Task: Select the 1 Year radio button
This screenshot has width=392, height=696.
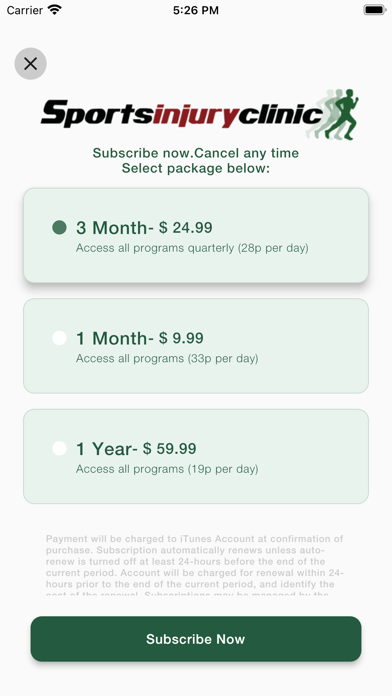Action: click(59, 448)
